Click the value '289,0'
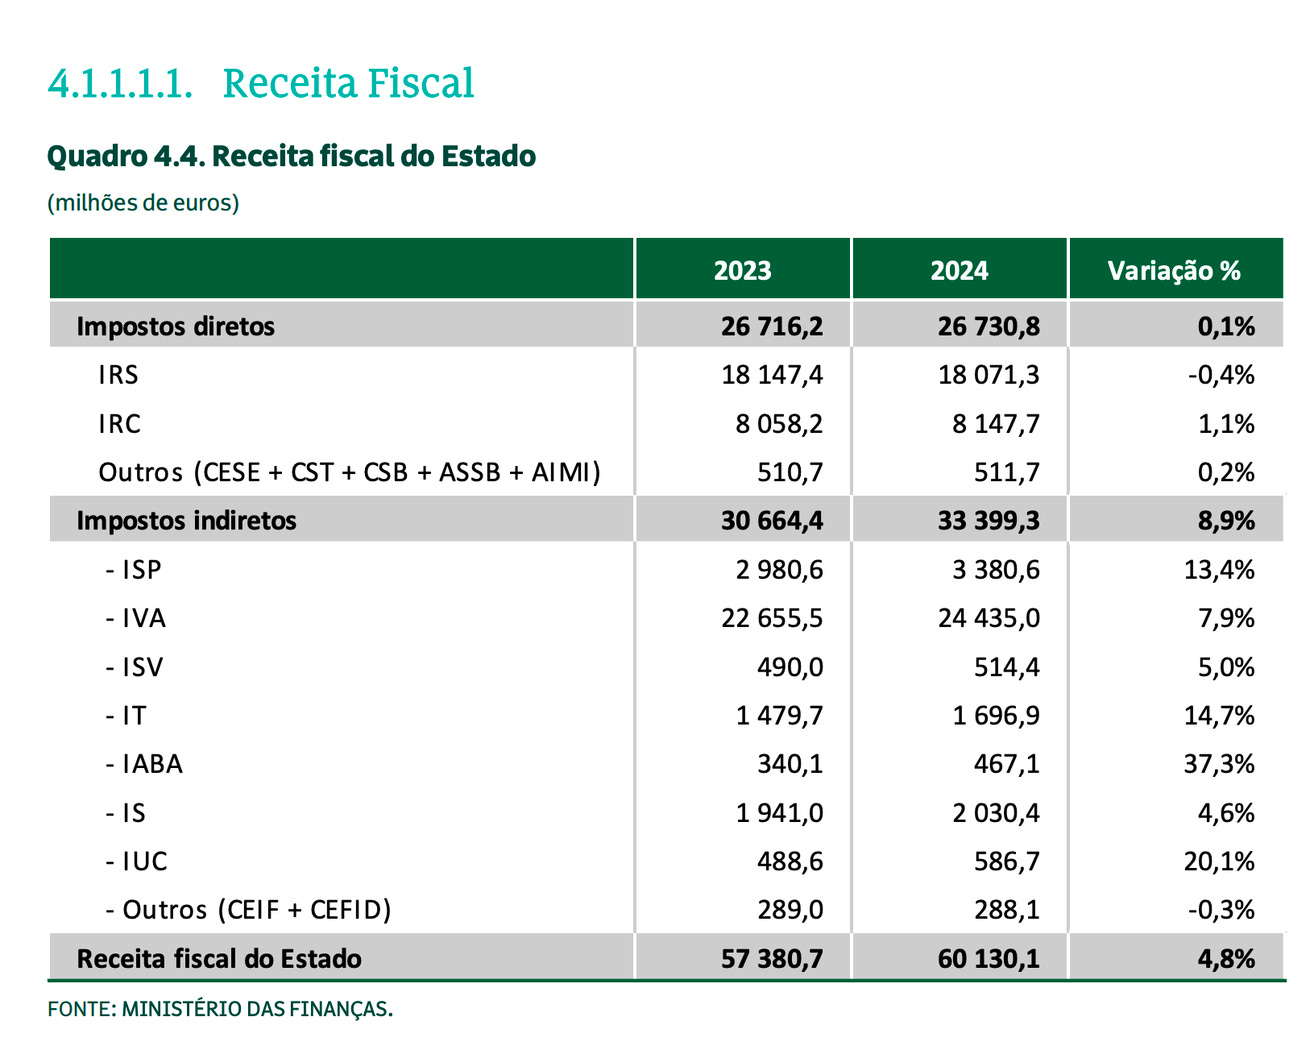Screen dimensions: 1310x1043 790,910
